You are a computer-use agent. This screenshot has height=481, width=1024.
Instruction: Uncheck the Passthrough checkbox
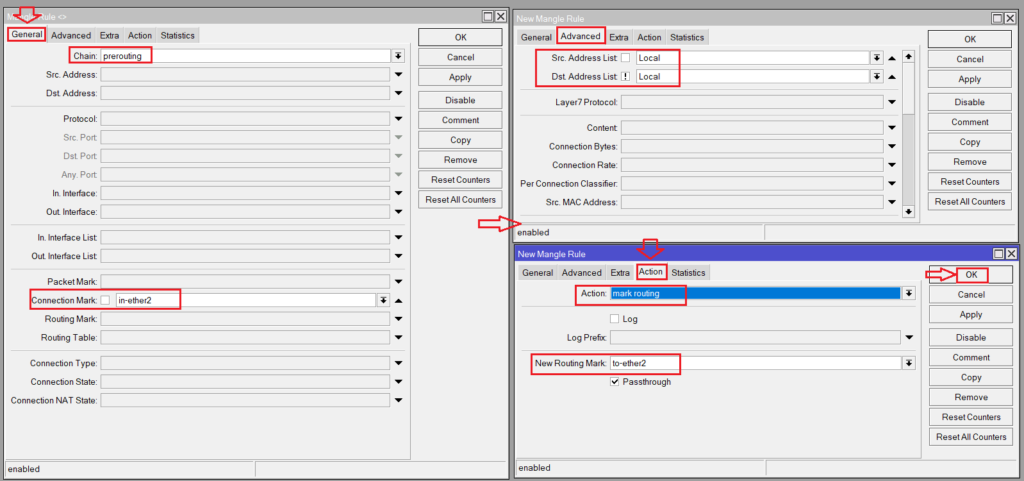[615, 382]
